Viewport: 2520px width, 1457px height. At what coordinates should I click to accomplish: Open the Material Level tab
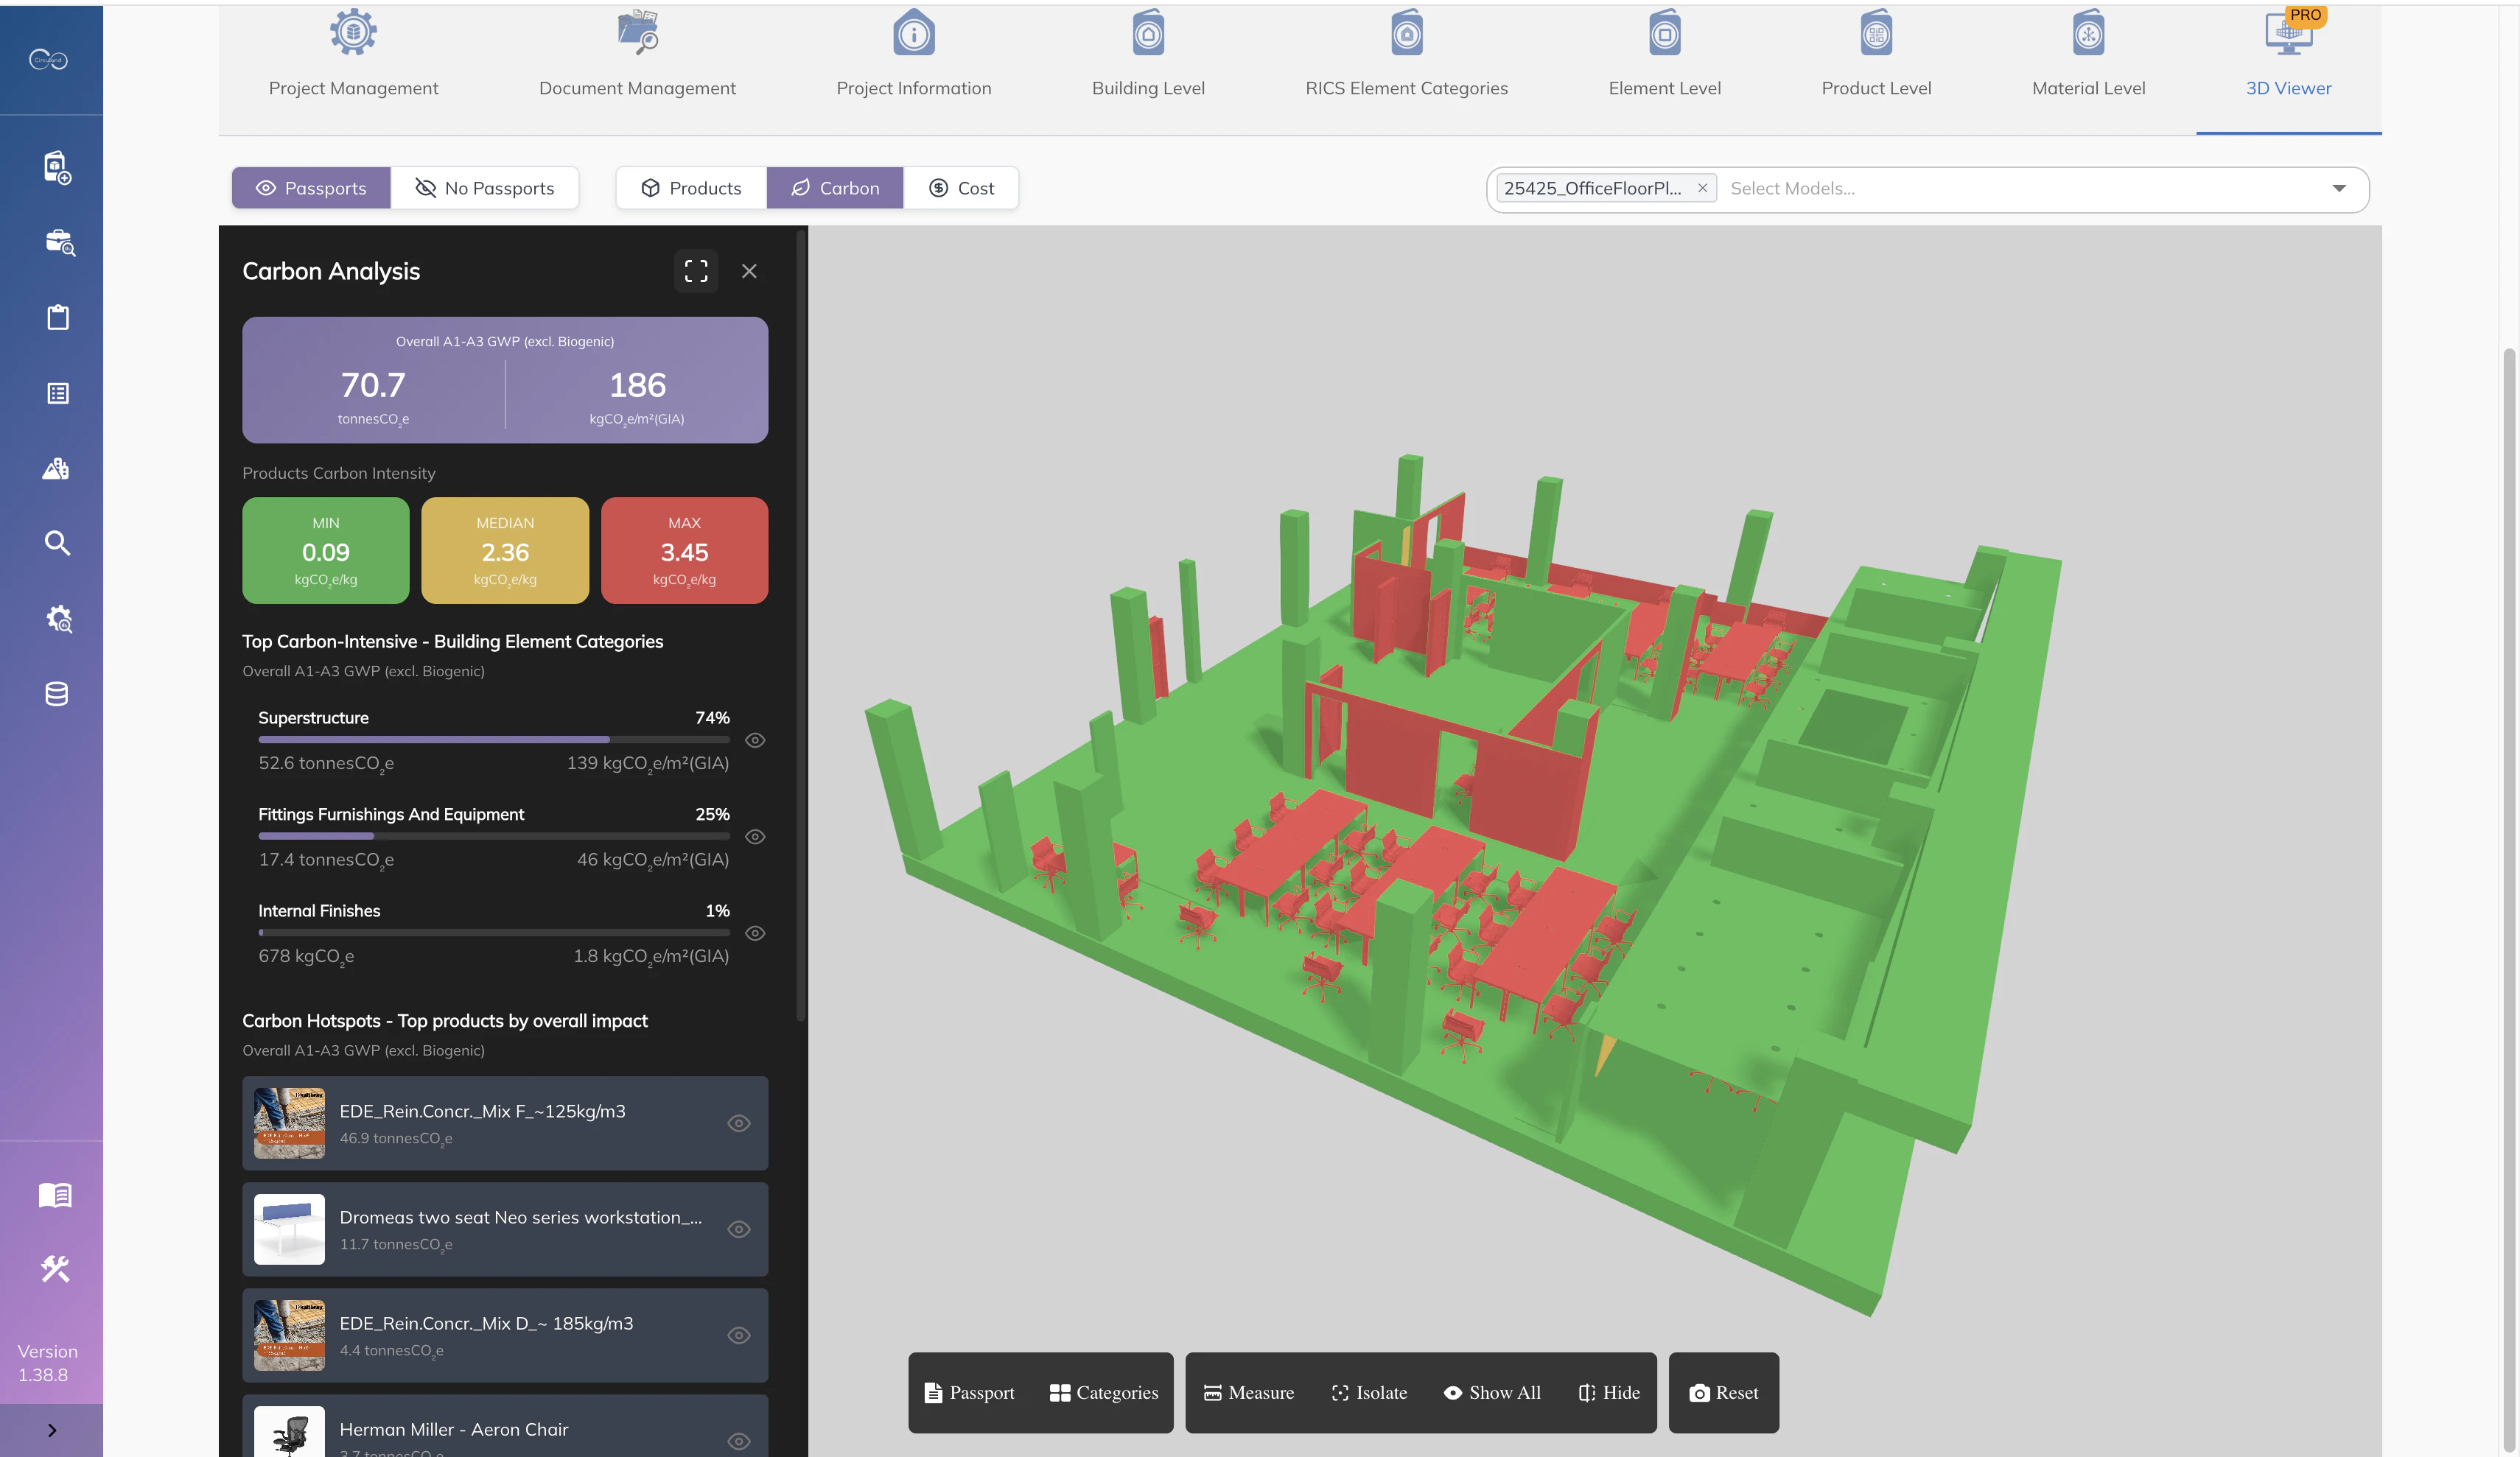pyautogui.click(x=2088, y=55)
